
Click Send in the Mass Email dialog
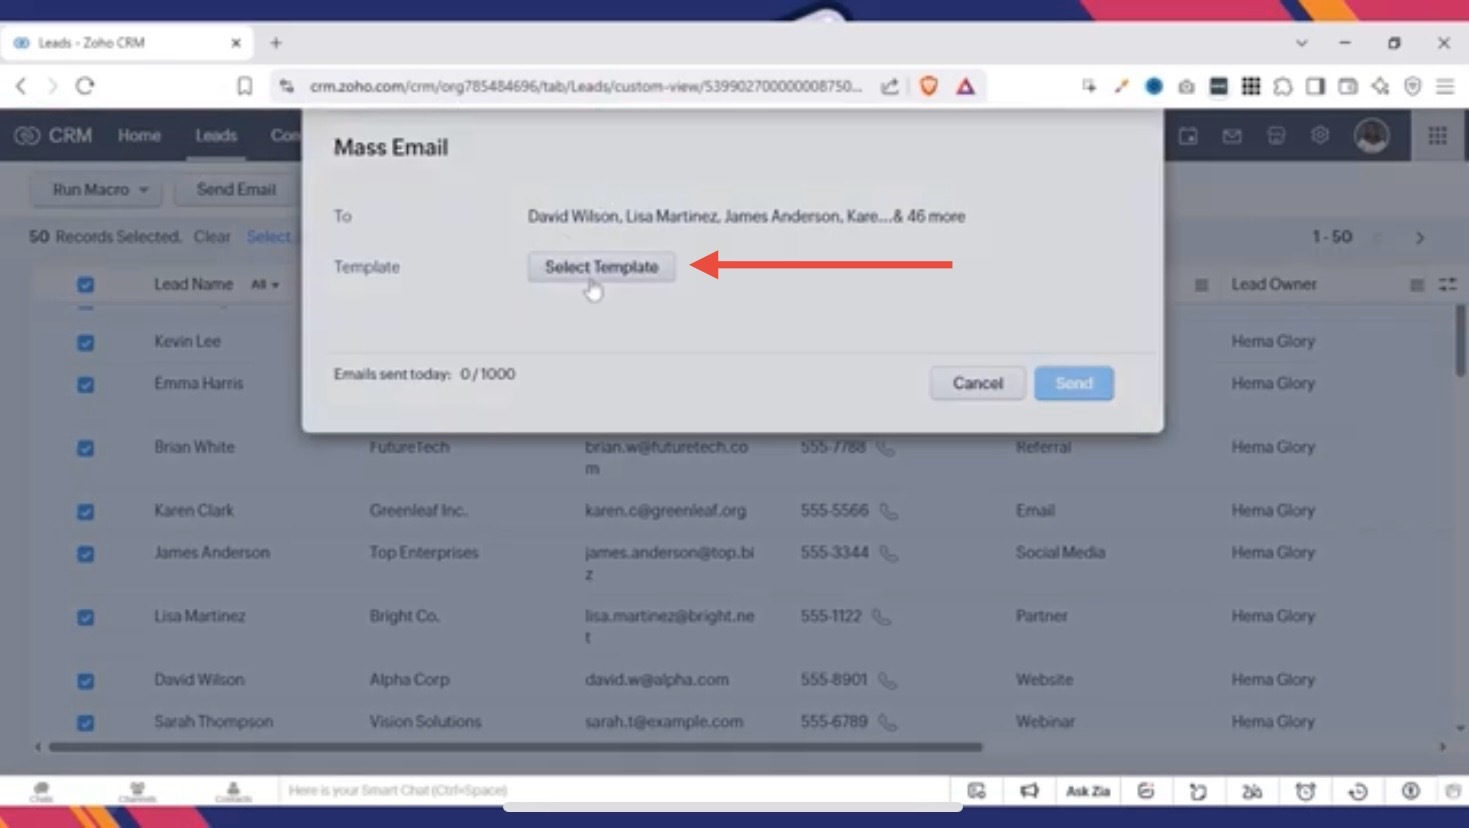1073,383
